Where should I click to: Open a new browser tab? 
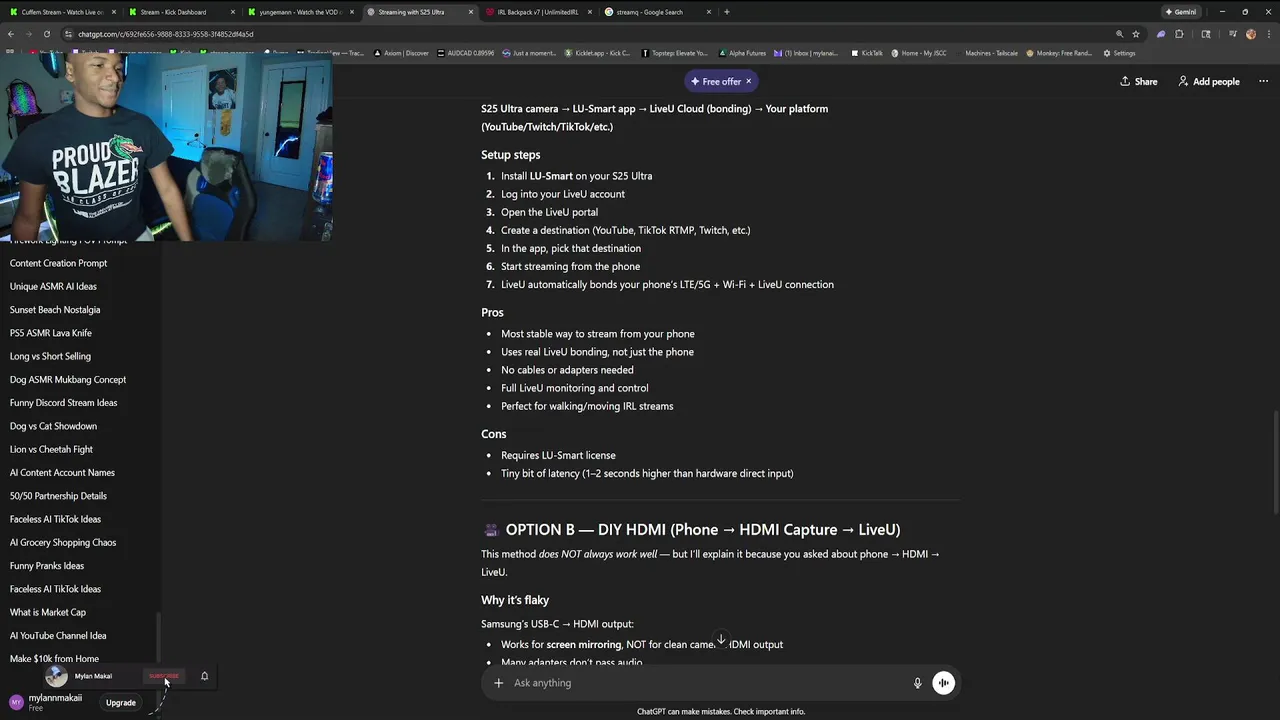click(x=726, y=12)
